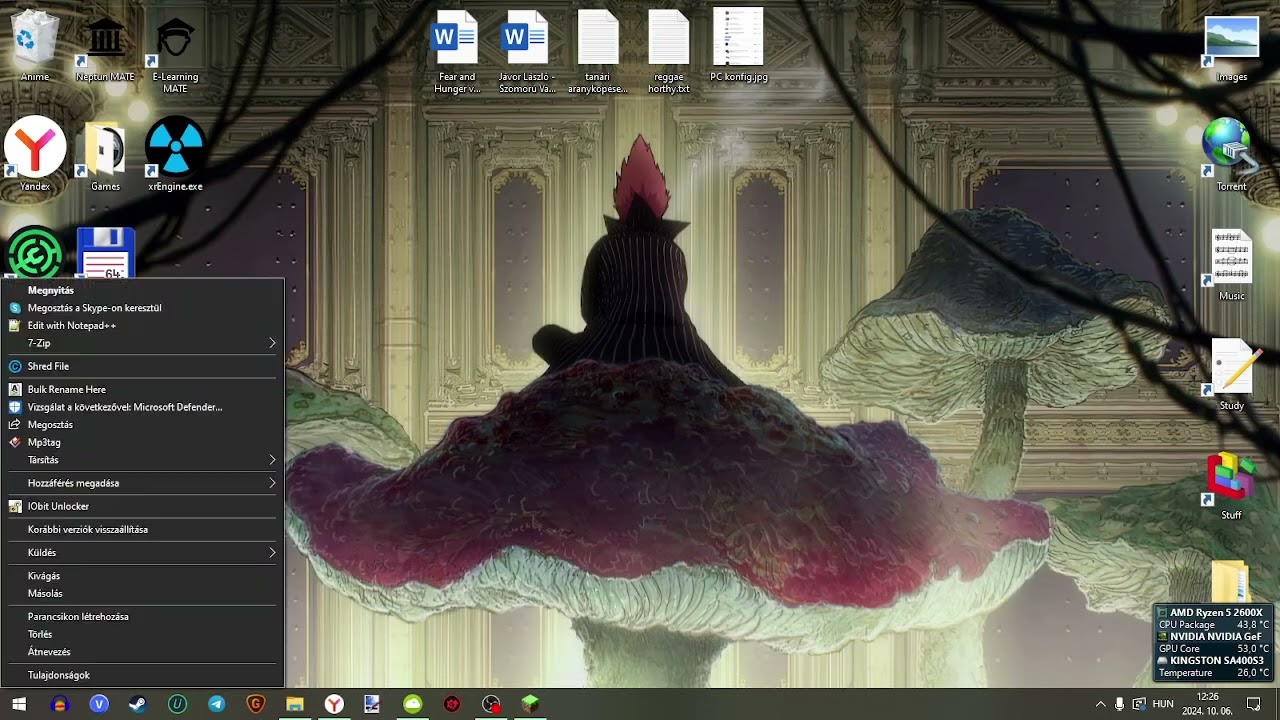Open OBS Studio from the taskbar
Screen dimensions: 1280x720
491,704
